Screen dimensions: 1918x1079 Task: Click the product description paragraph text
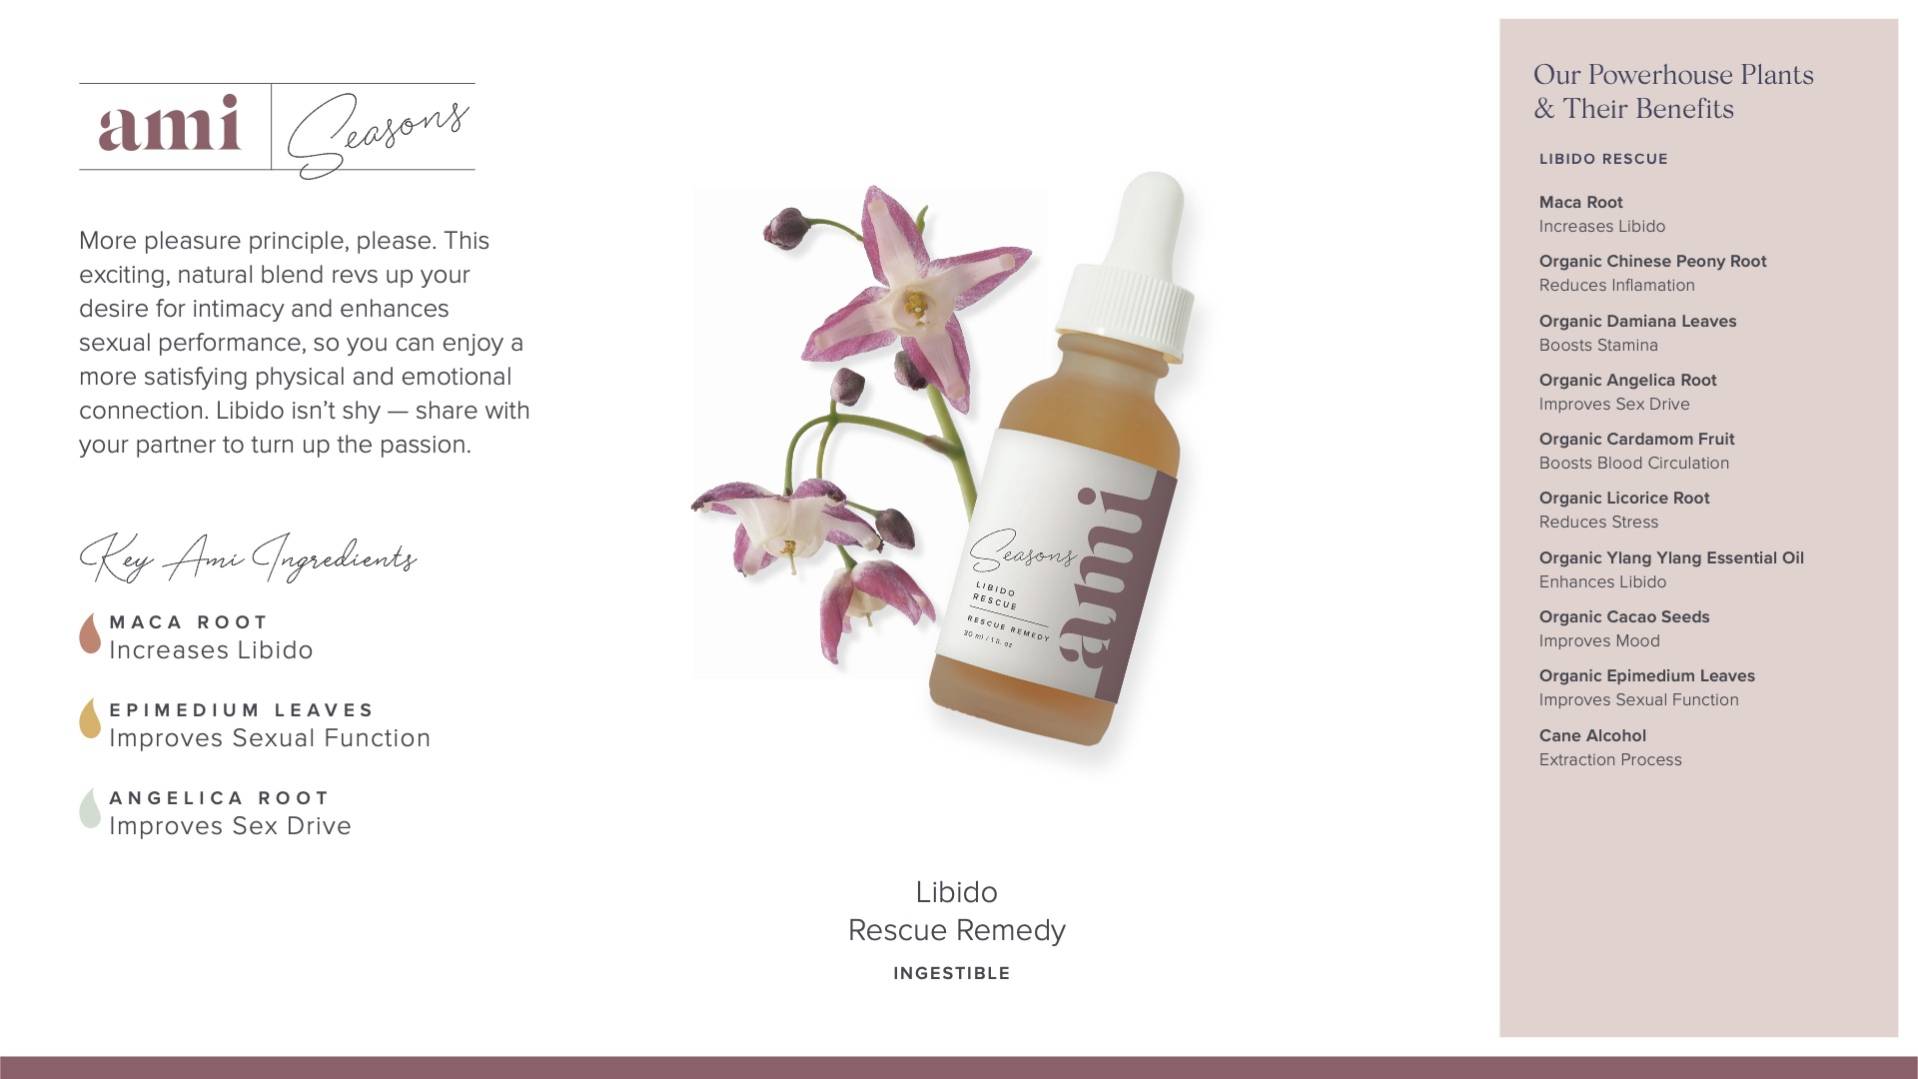(x=304, y=343)
